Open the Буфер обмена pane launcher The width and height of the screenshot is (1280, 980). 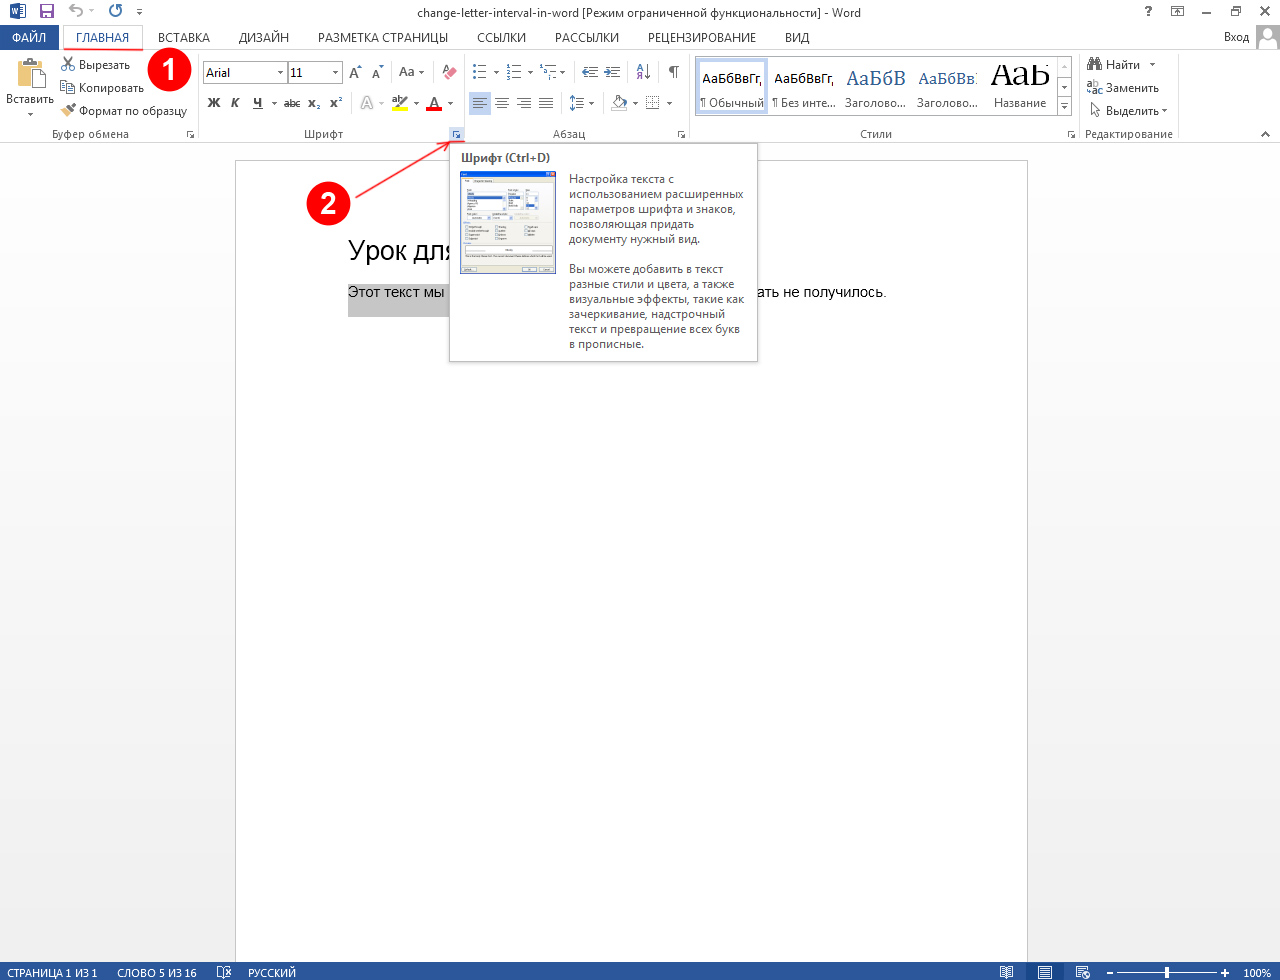190,134
